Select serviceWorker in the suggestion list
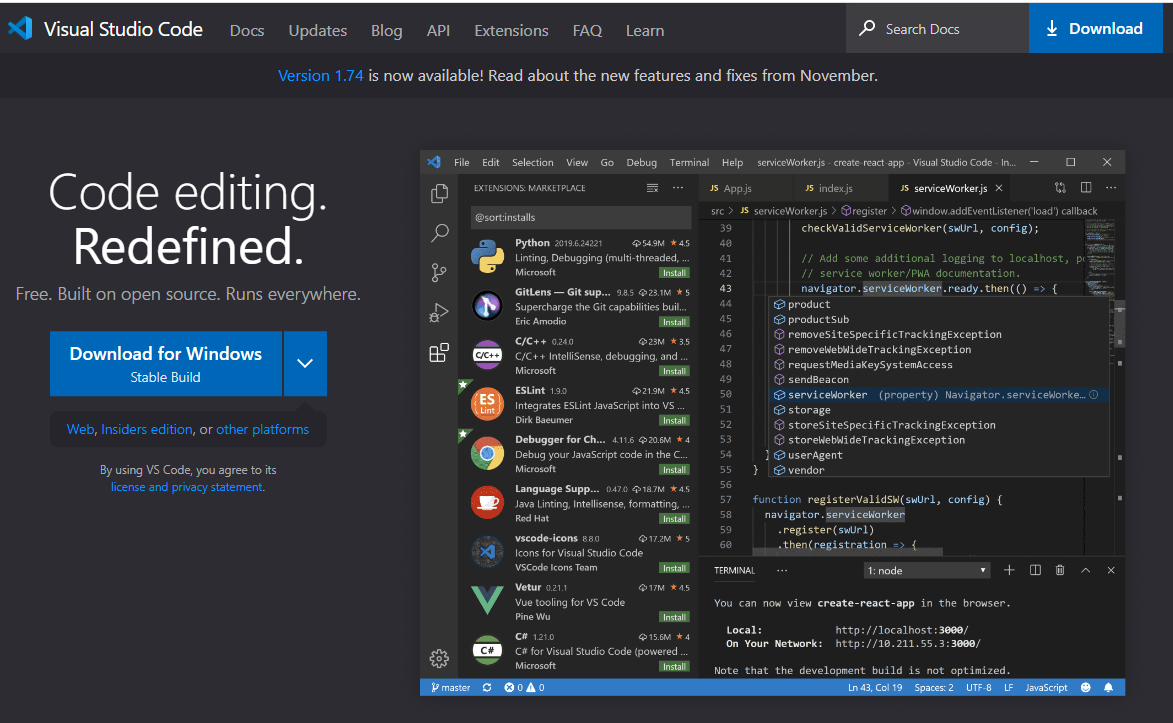 pyautogui.click(x=938, y=394)
